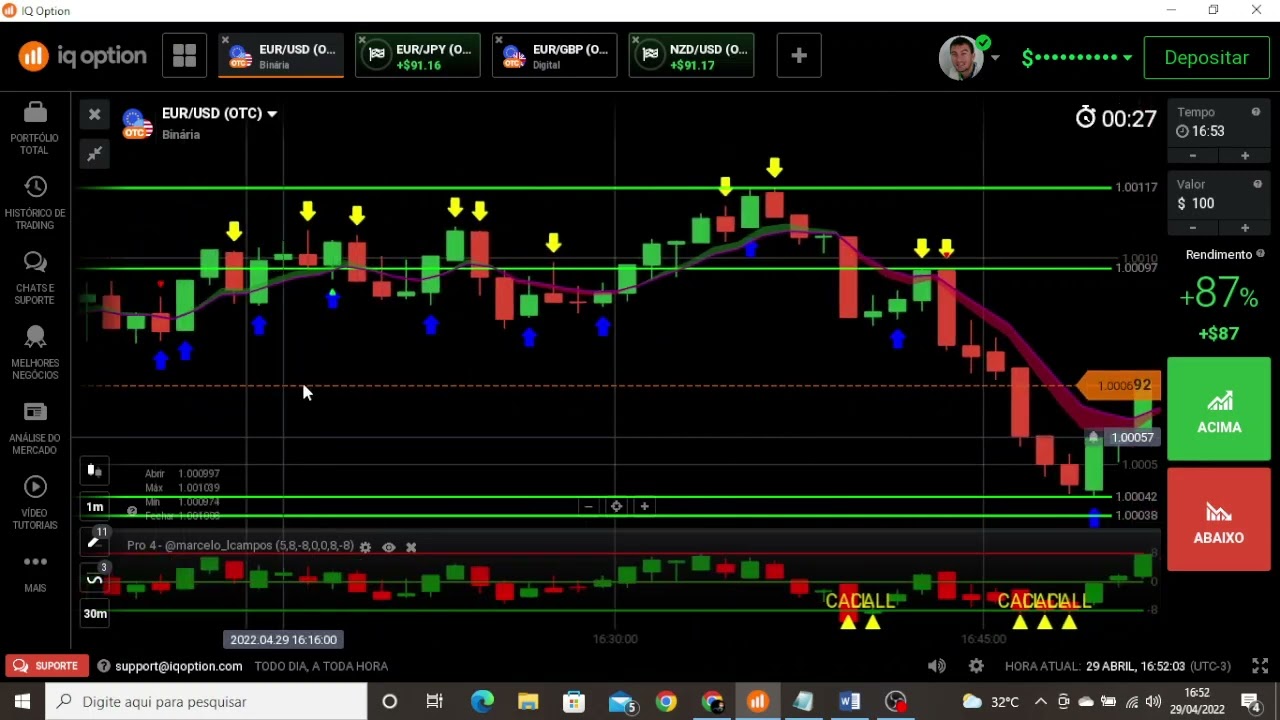Image resolution: width=1280 pixels, height=720 pixels.
Task: Open Melhores Negócios sidebar item
Action: tap(35, 353)
